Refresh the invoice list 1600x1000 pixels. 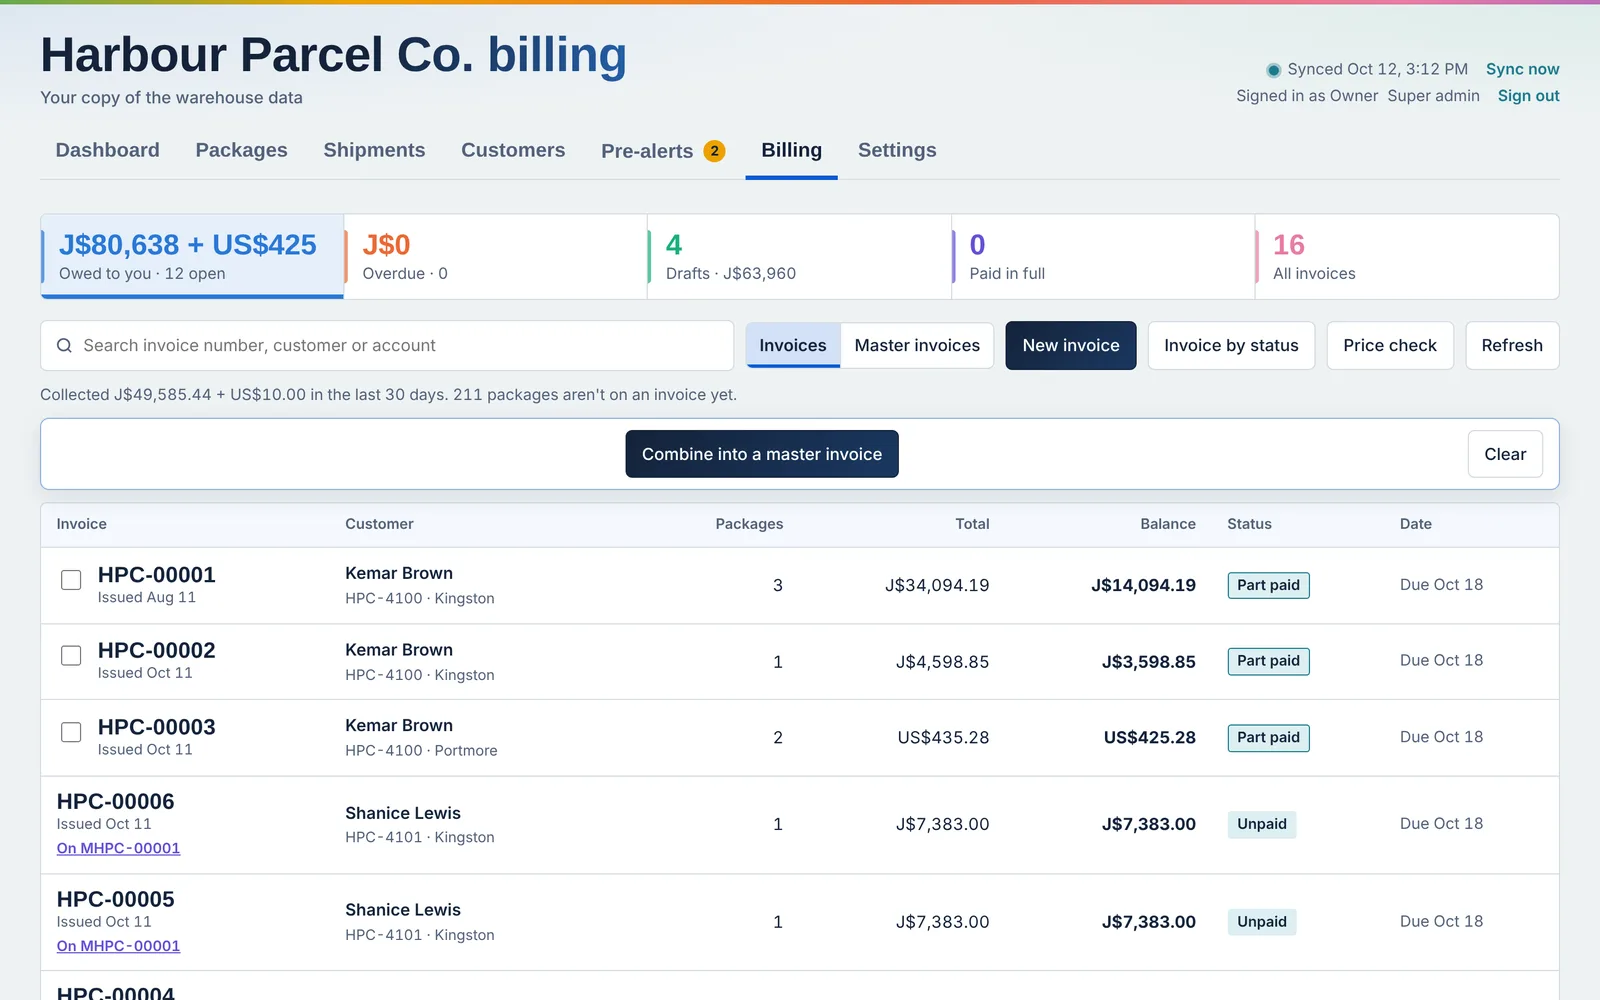(1512, 345)
